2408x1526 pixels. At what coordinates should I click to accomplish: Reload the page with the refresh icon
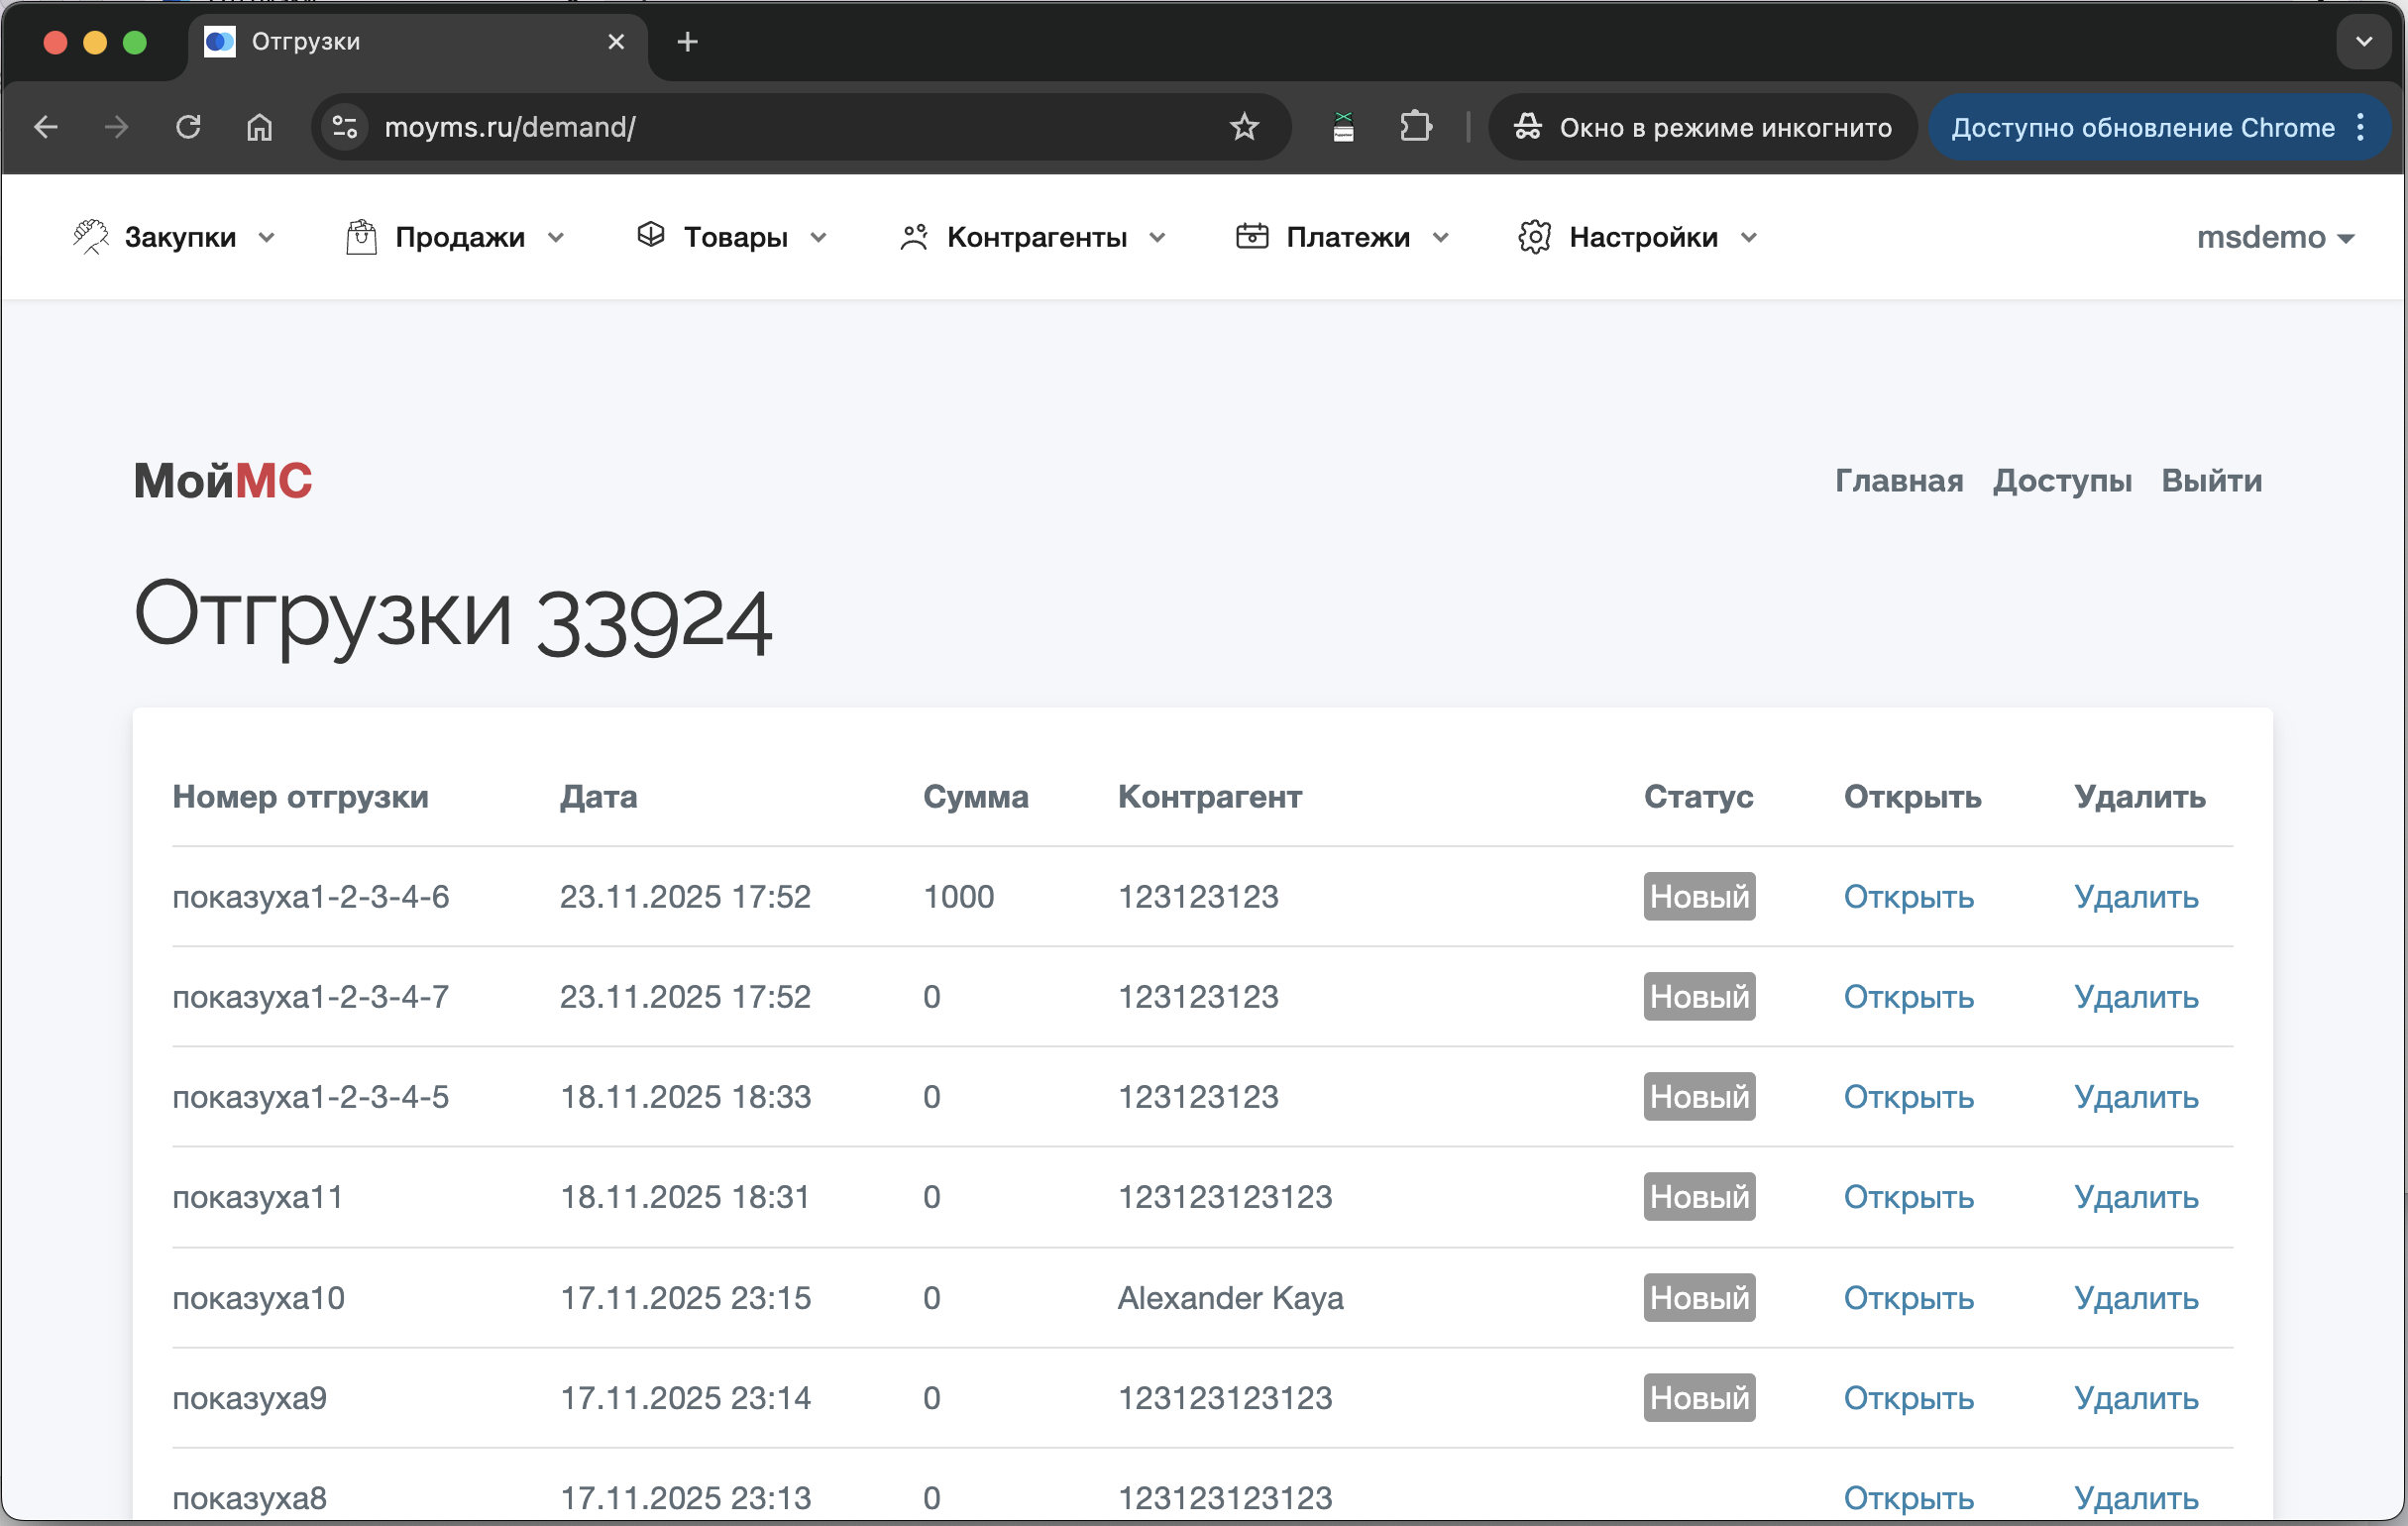point(188,127)
